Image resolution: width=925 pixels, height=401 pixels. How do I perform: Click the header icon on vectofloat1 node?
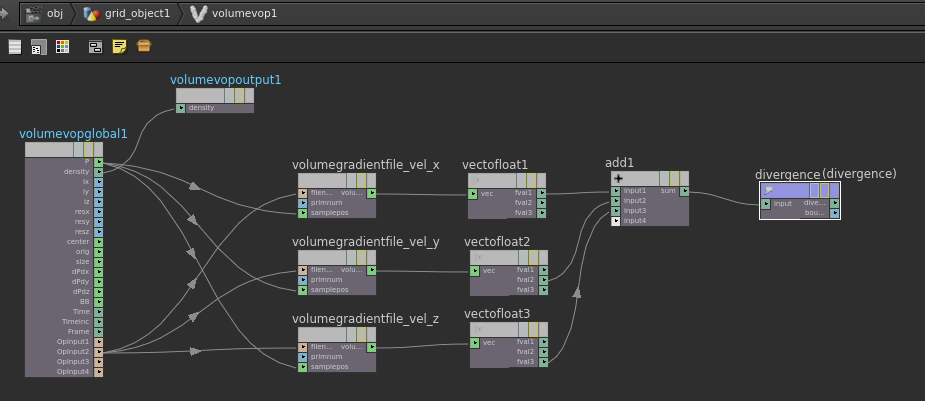tap(477, 180)
